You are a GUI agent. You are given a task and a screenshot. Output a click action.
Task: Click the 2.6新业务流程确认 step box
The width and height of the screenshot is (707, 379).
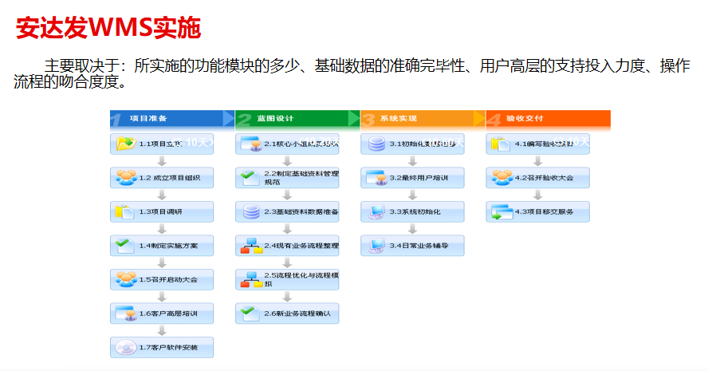(x=287, y=313)
